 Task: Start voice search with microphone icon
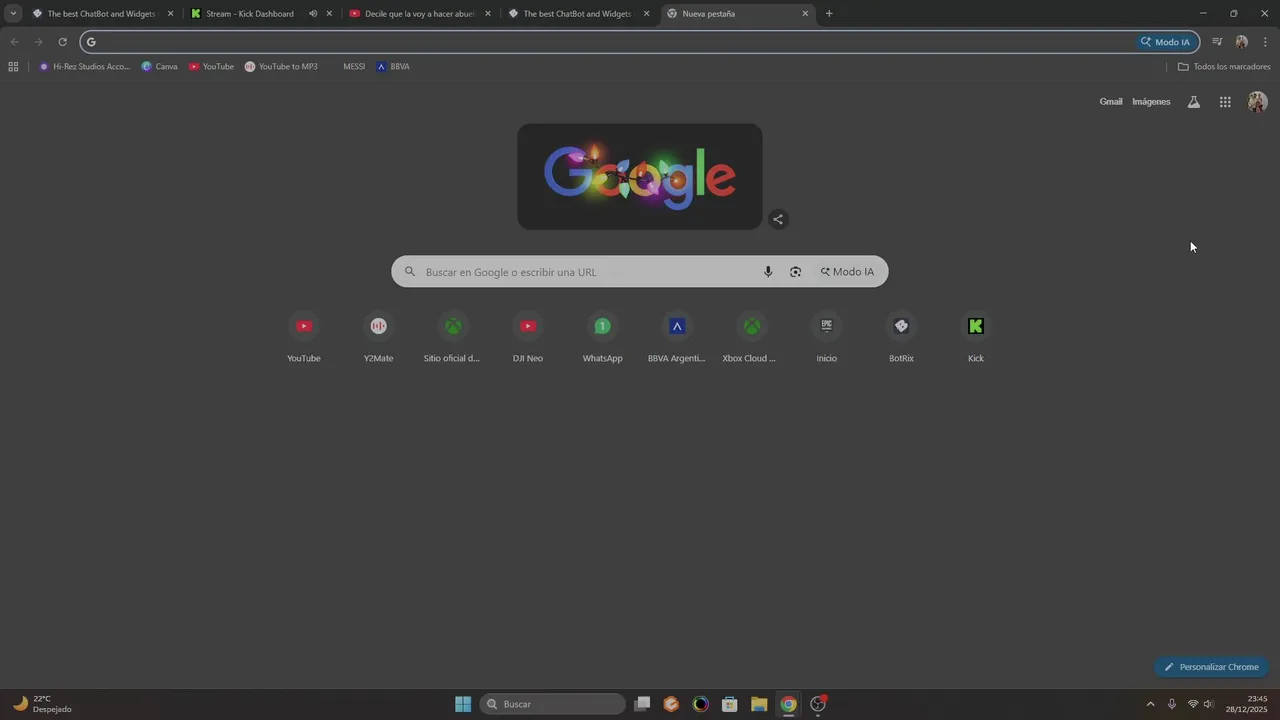pos(768,272)
